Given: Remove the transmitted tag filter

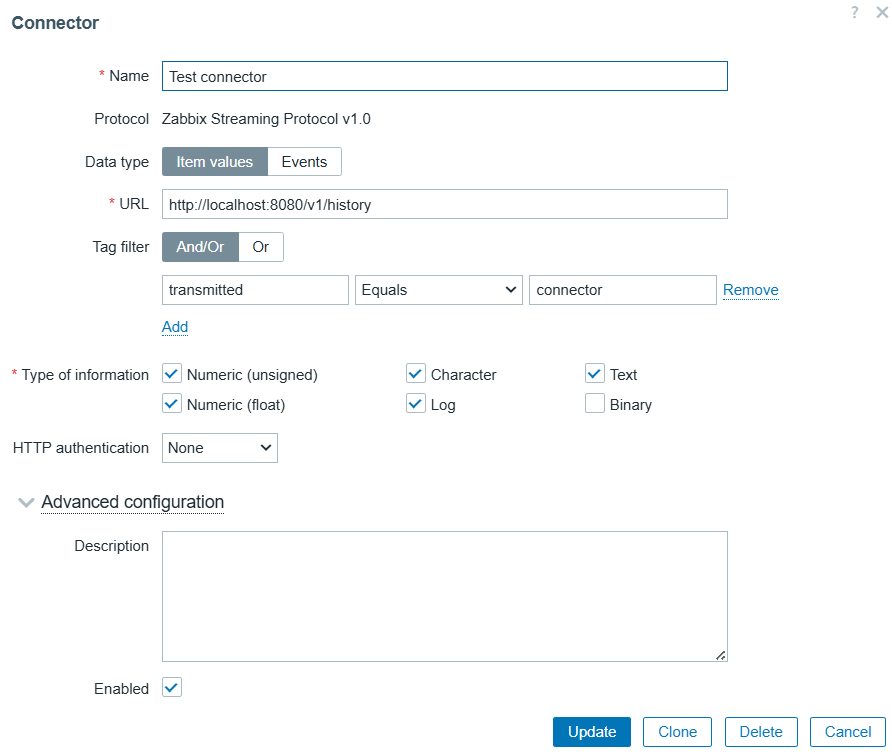Looking at the screenshot, I should (x=750, y=290).
